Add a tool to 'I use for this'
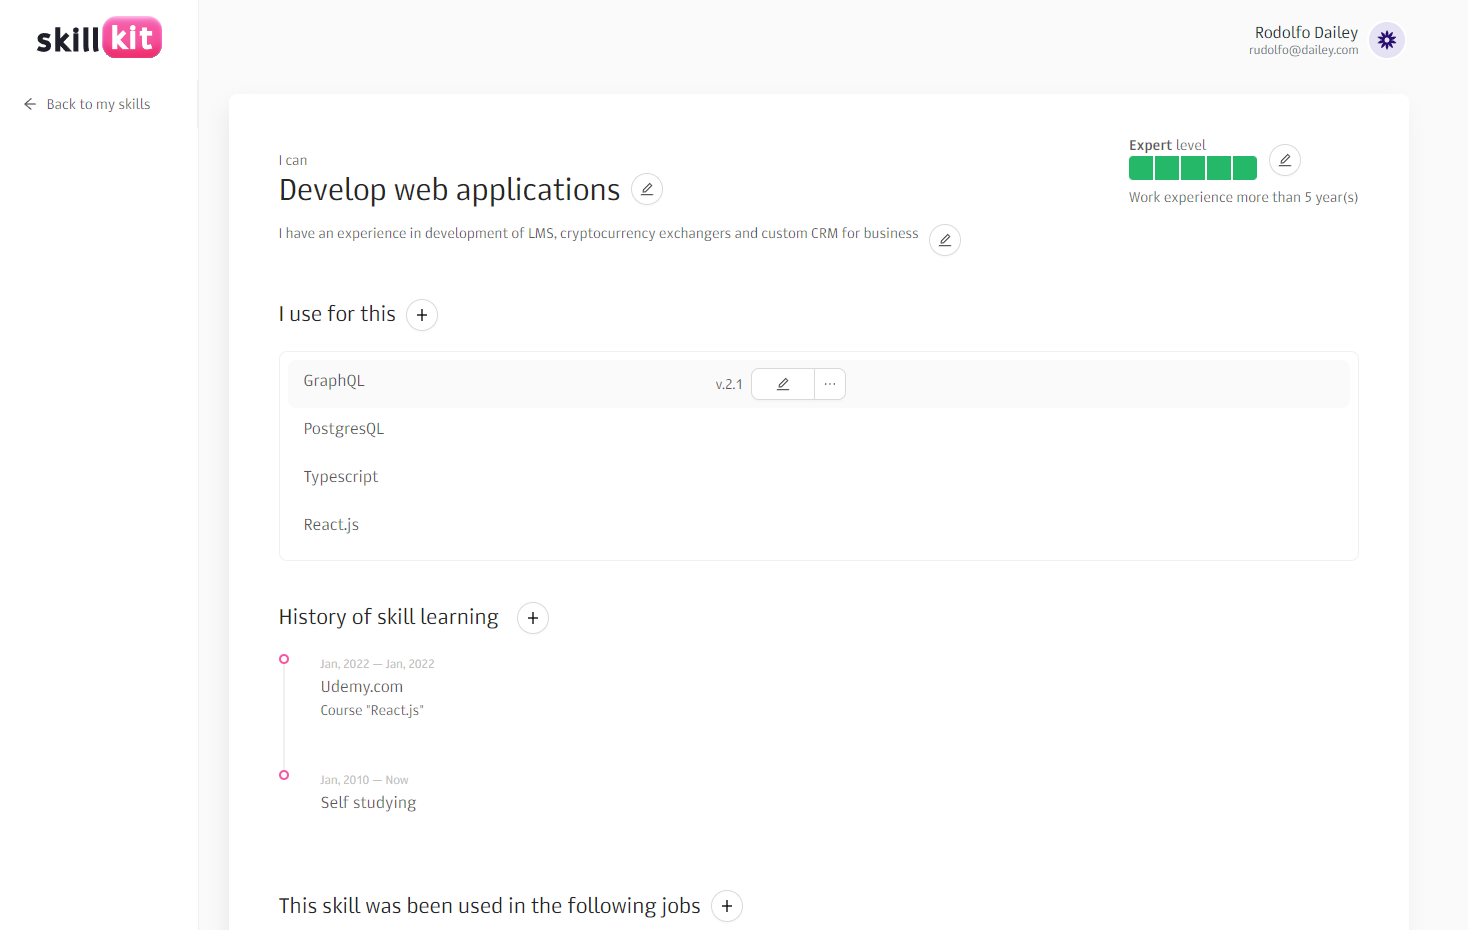Viewport: 1468px width, 930px height. click(x=422, y=315)
